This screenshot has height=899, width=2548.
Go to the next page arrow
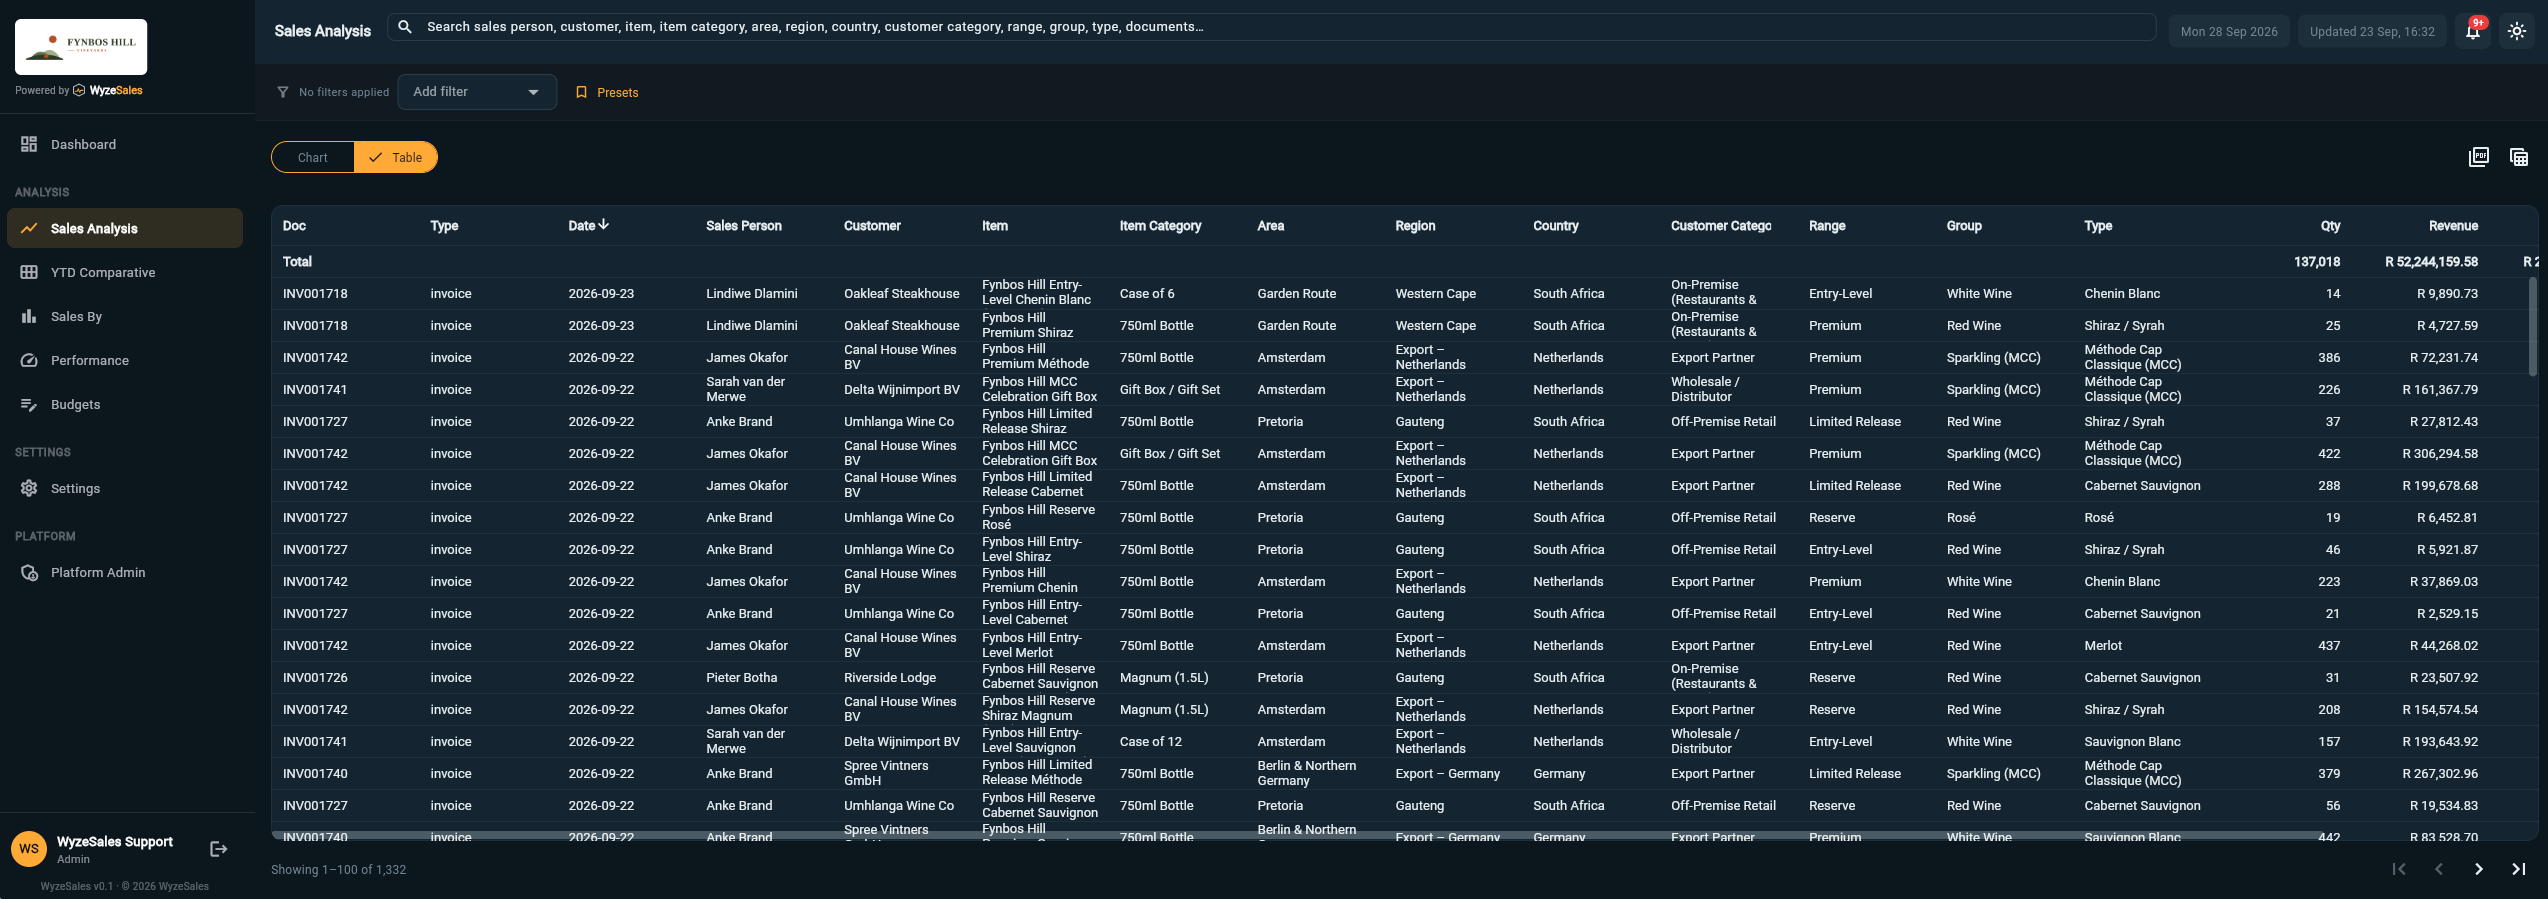pyautogui.click(x=2479, y=869)
